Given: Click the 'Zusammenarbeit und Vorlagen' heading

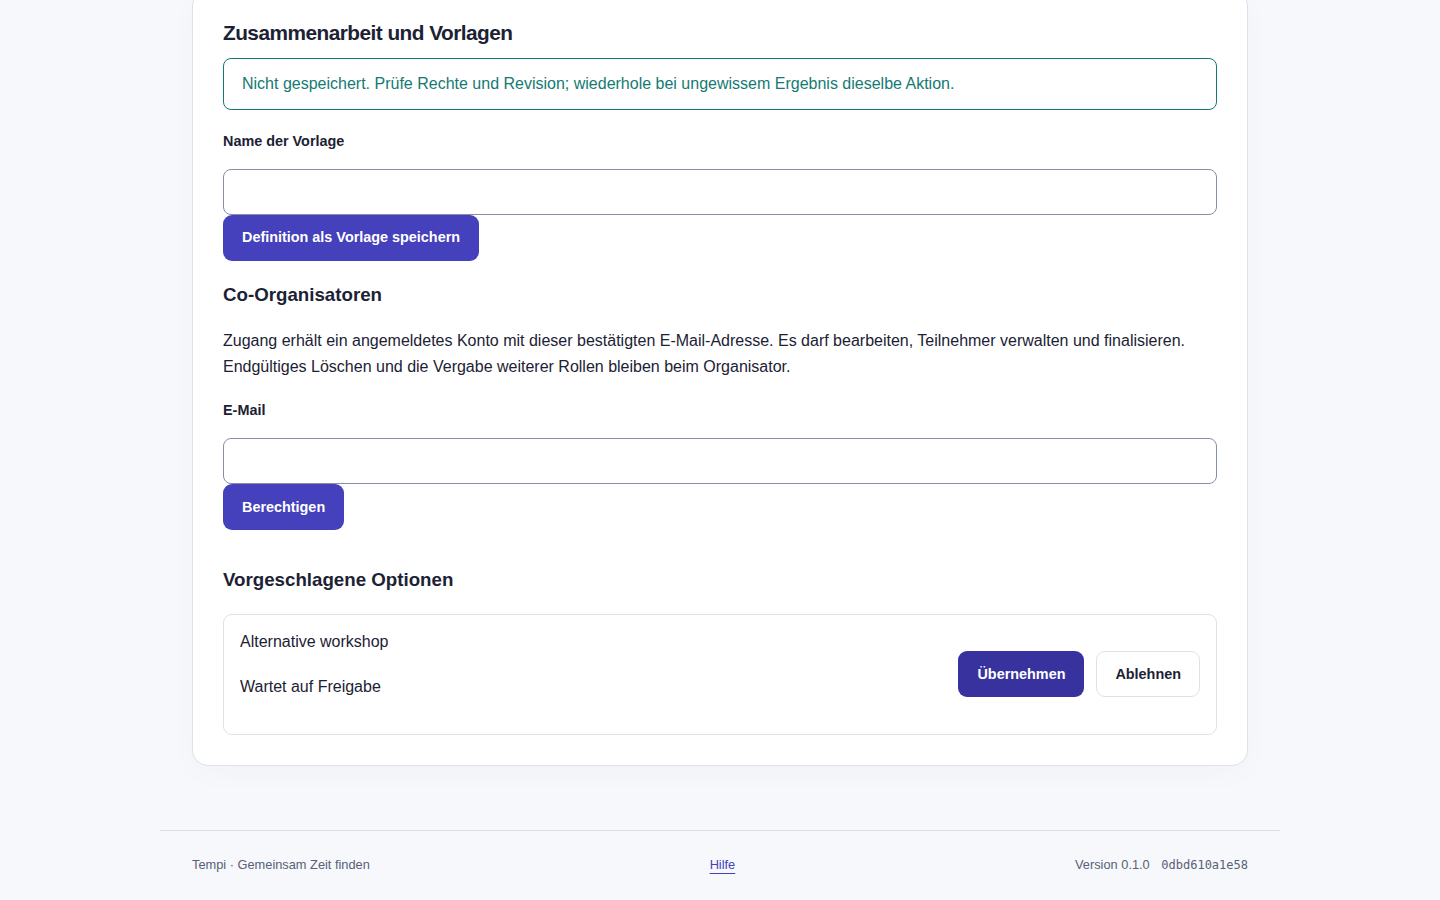Looking at the screenshot, I should [368, 33].
